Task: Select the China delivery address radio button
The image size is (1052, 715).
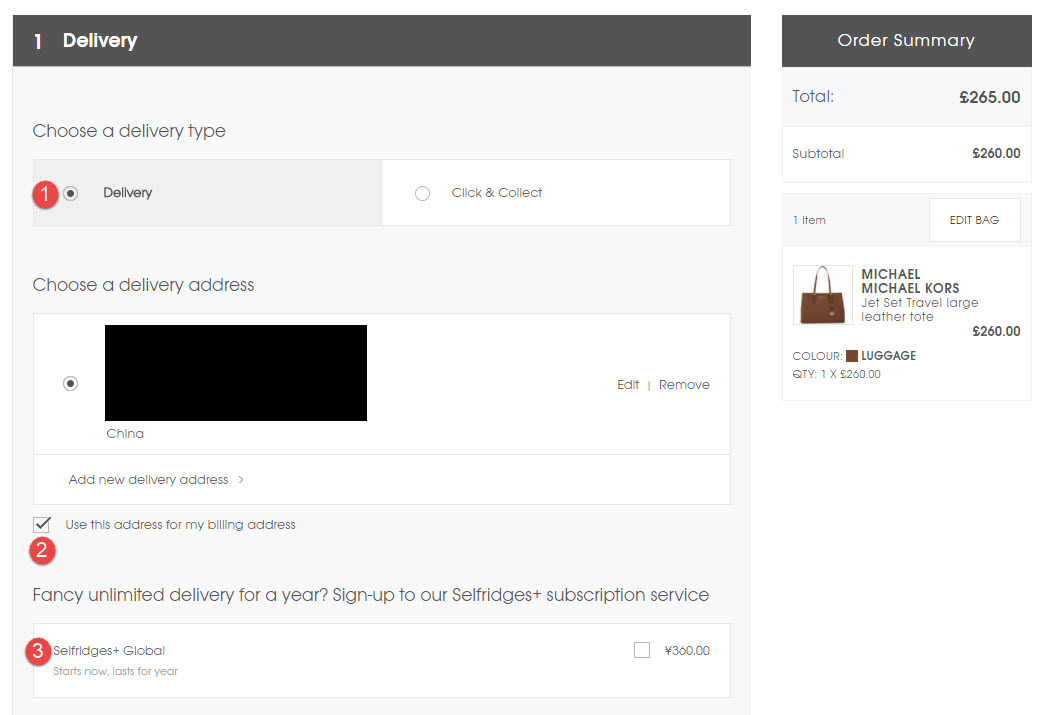Action: (70, 384)
